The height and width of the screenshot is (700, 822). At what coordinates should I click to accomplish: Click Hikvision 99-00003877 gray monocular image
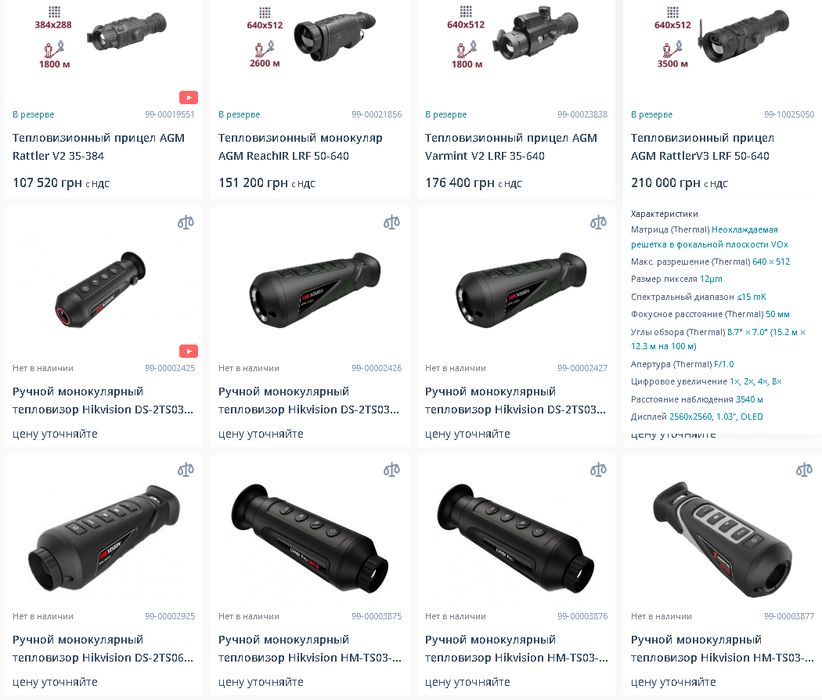pyautogui.click(x=722, y=539)
